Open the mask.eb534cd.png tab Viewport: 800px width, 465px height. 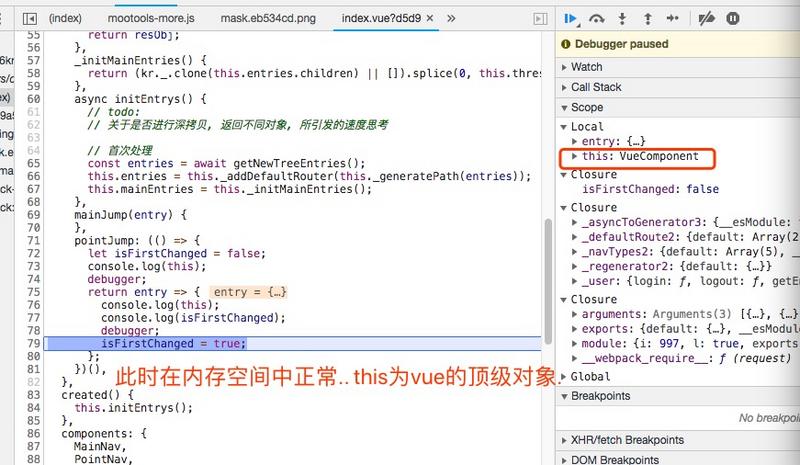(x=268, y=18)
